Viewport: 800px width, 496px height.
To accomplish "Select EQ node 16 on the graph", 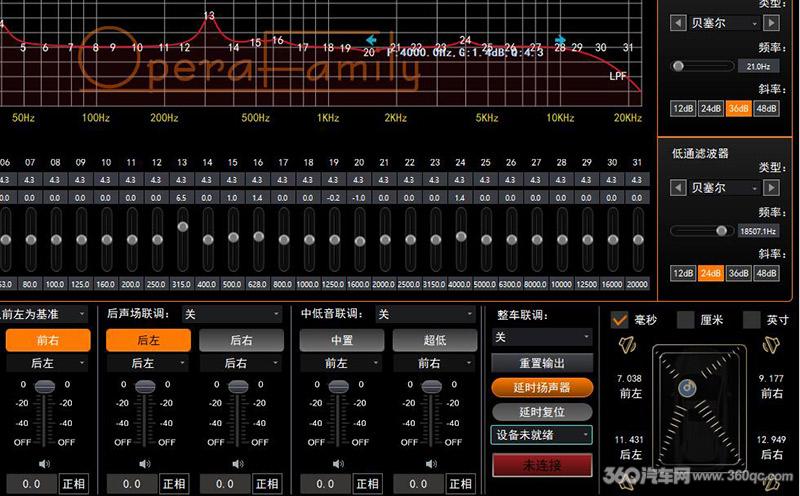I will point(278,40).
